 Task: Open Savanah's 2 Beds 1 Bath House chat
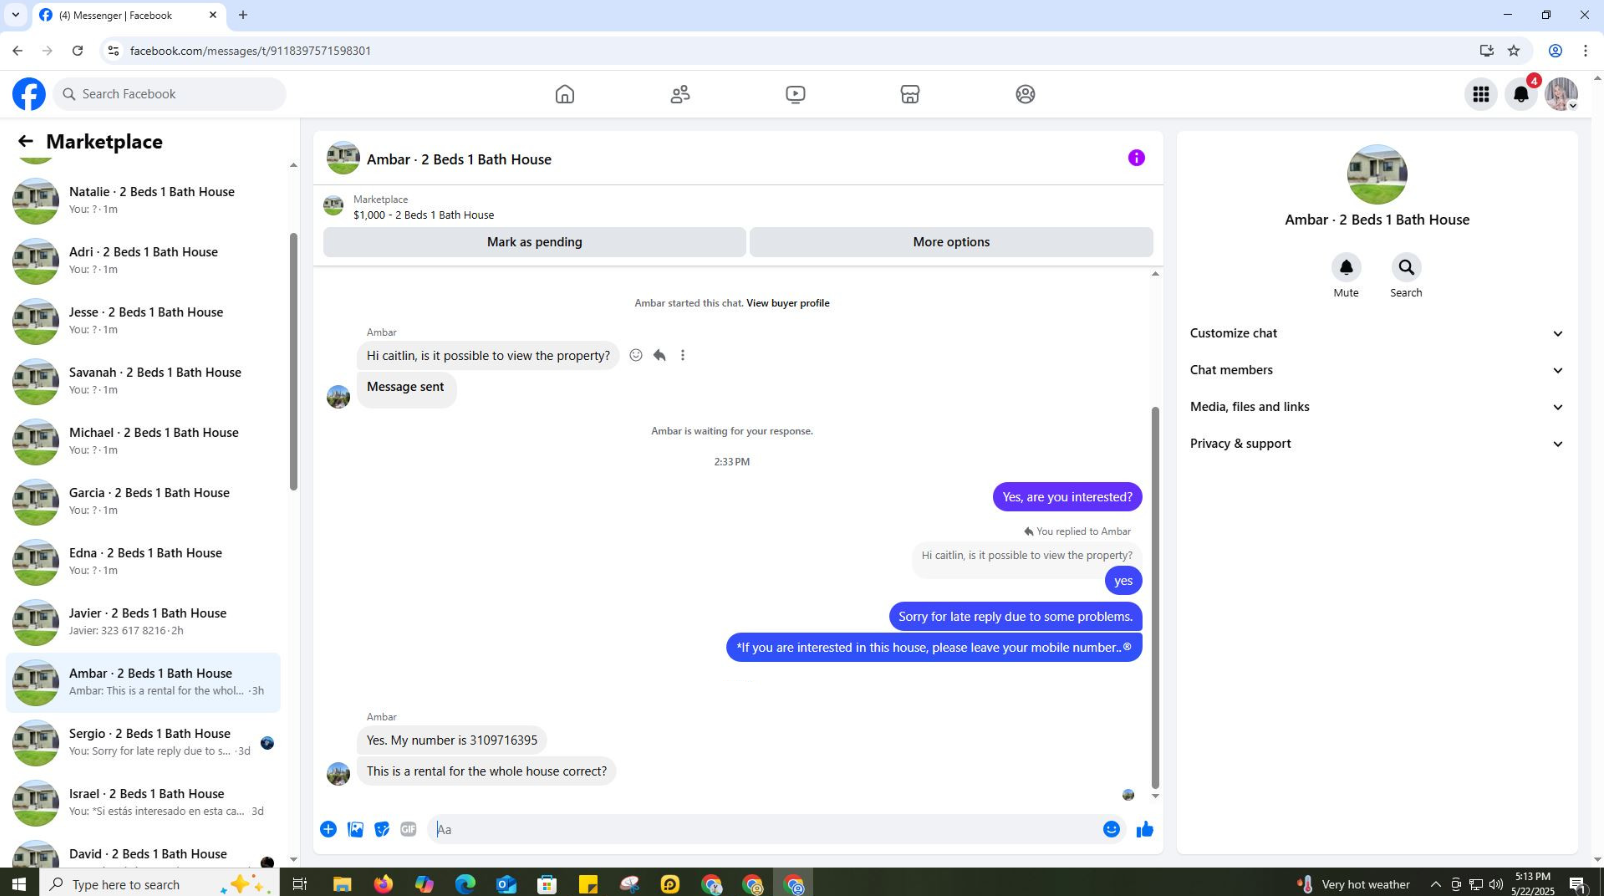click(144, 380)
